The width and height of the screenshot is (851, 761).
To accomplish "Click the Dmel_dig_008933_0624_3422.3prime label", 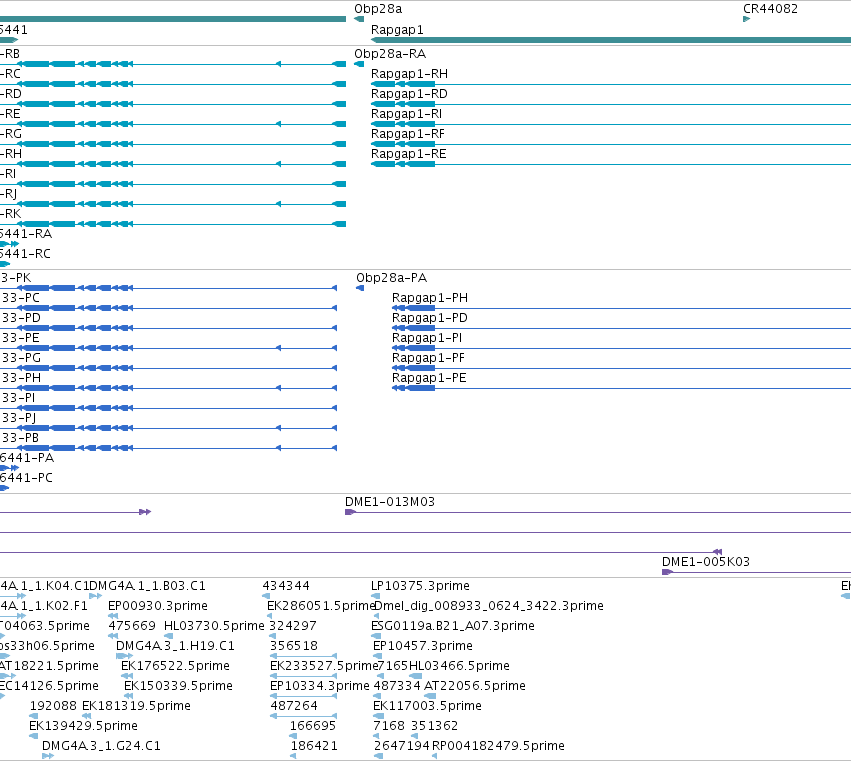I will (x=489, y=606).
